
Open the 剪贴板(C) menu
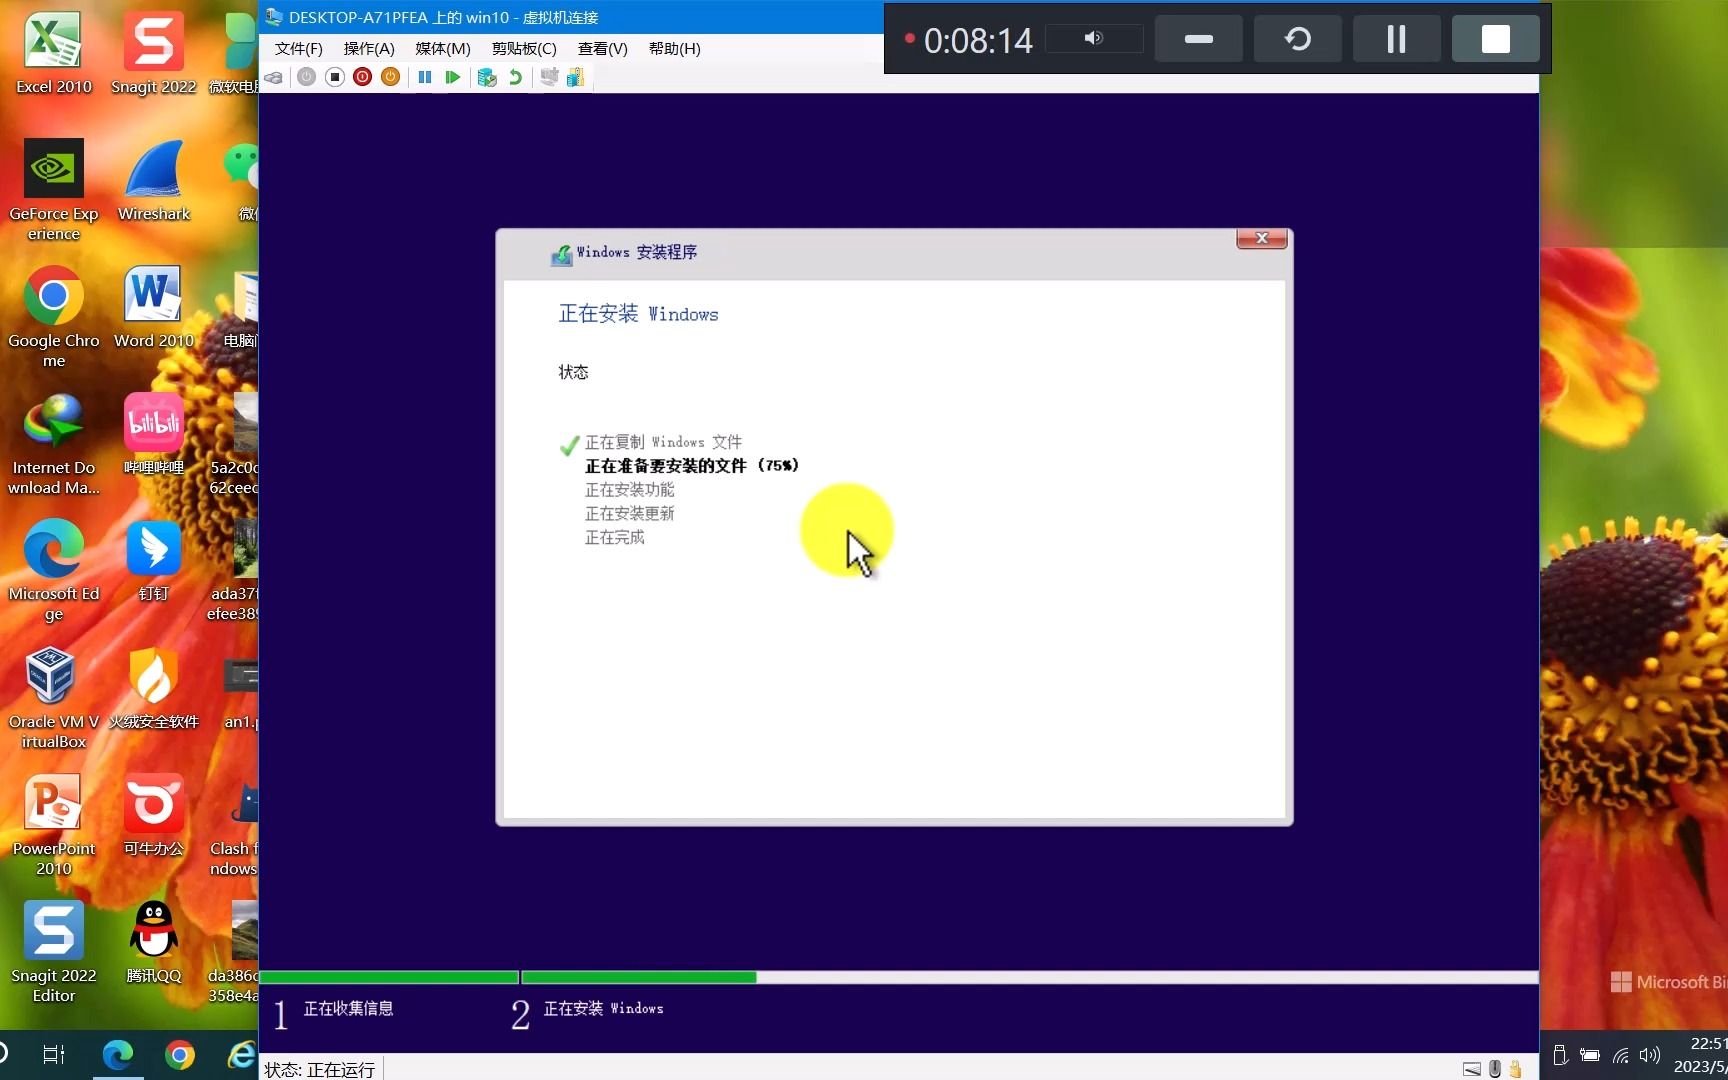524,48
